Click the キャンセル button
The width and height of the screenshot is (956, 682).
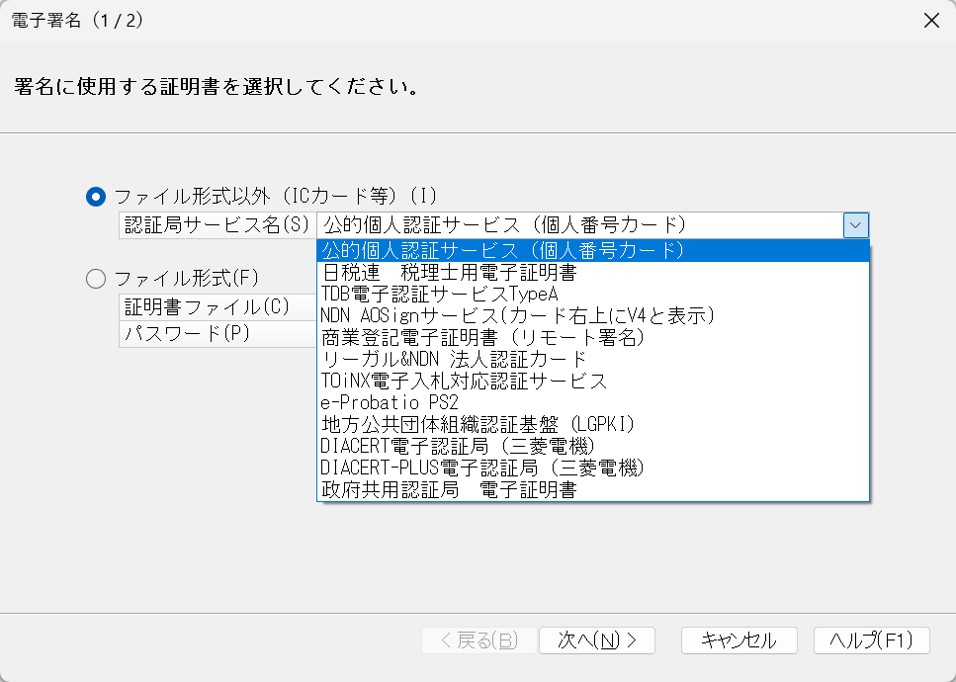[739, 641]
